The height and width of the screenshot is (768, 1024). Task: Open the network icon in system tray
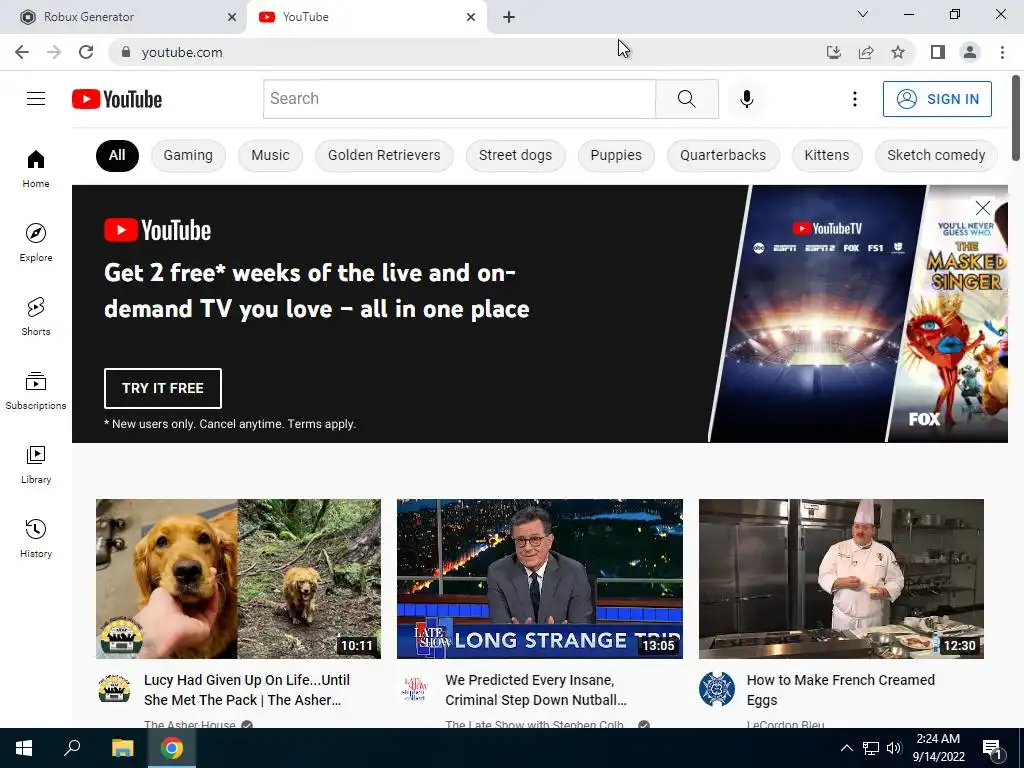pos(871,748)
